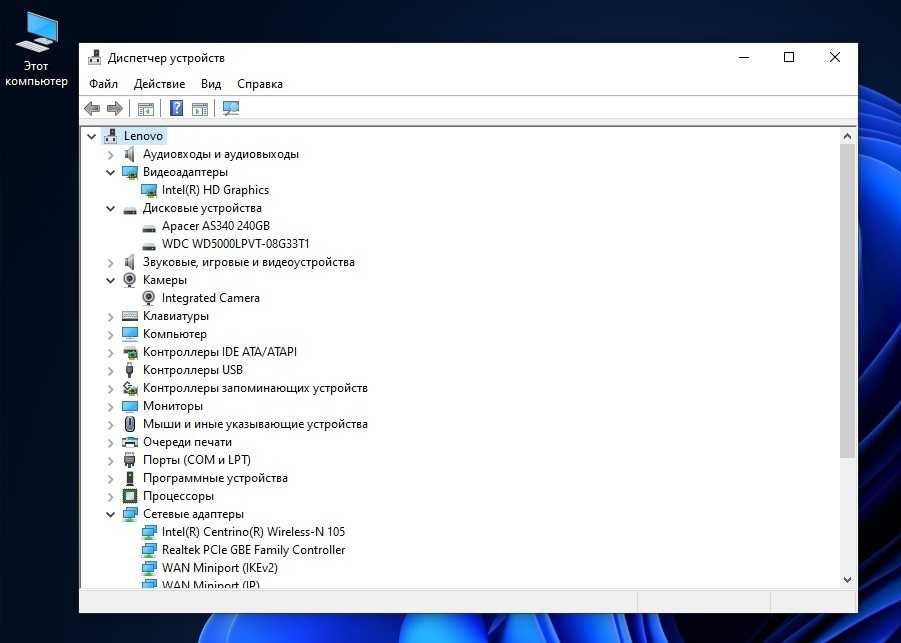The width and height of the screenshot is (901, 643).
Task: Click the show/hide console tree toolbar icon
Action: pyautogui.click(x=146, y=108)
